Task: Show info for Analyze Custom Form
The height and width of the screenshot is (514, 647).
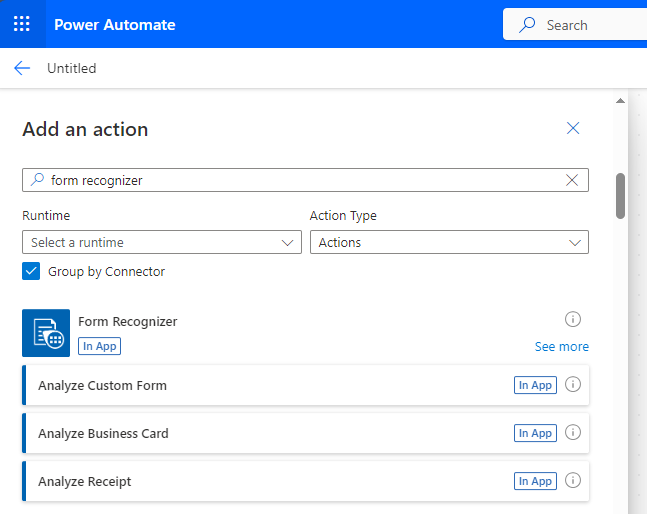Action: 573,384
